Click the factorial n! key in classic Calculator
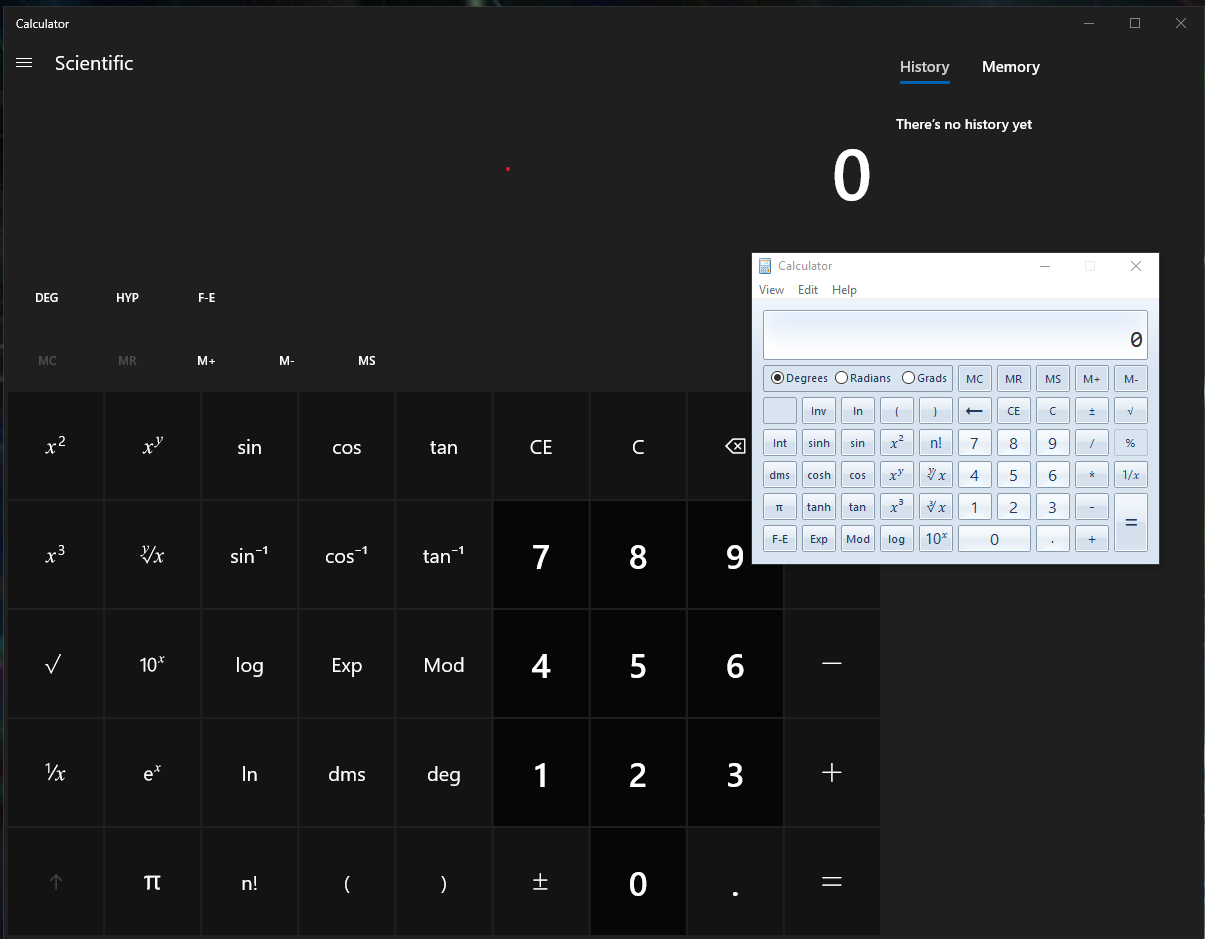 coord(935,442)
